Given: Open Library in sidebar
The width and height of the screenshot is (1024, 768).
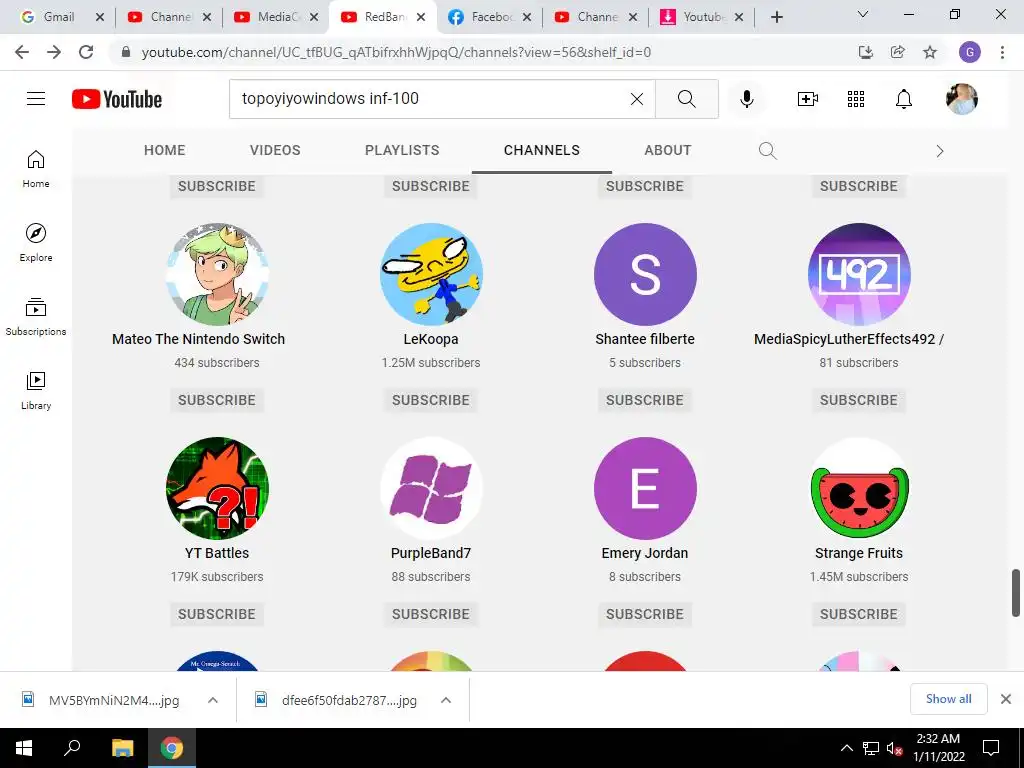Looking at the screenshot, I should pos(36,391).
